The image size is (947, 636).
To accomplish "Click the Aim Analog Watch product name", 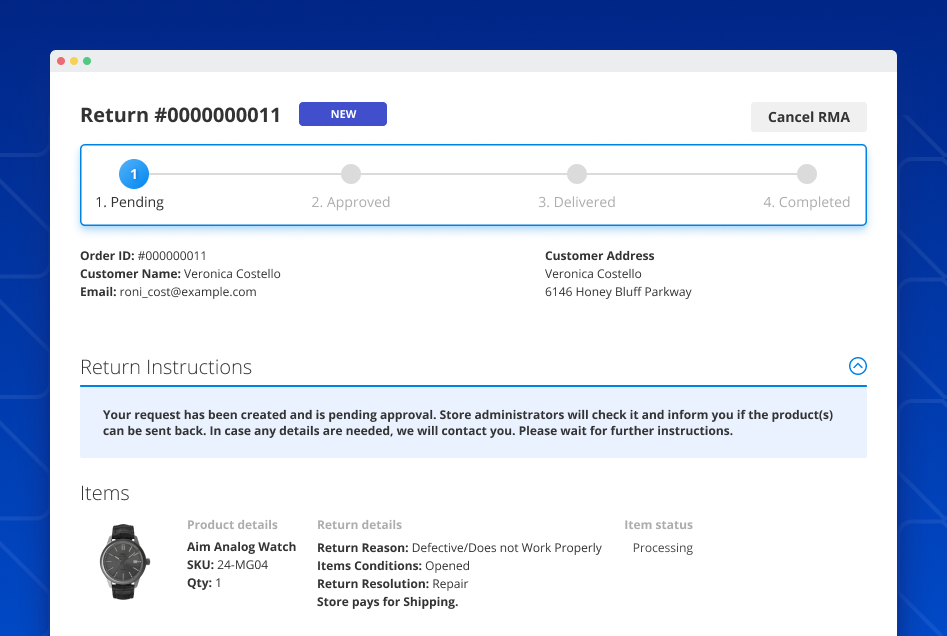I will (241, 547).
